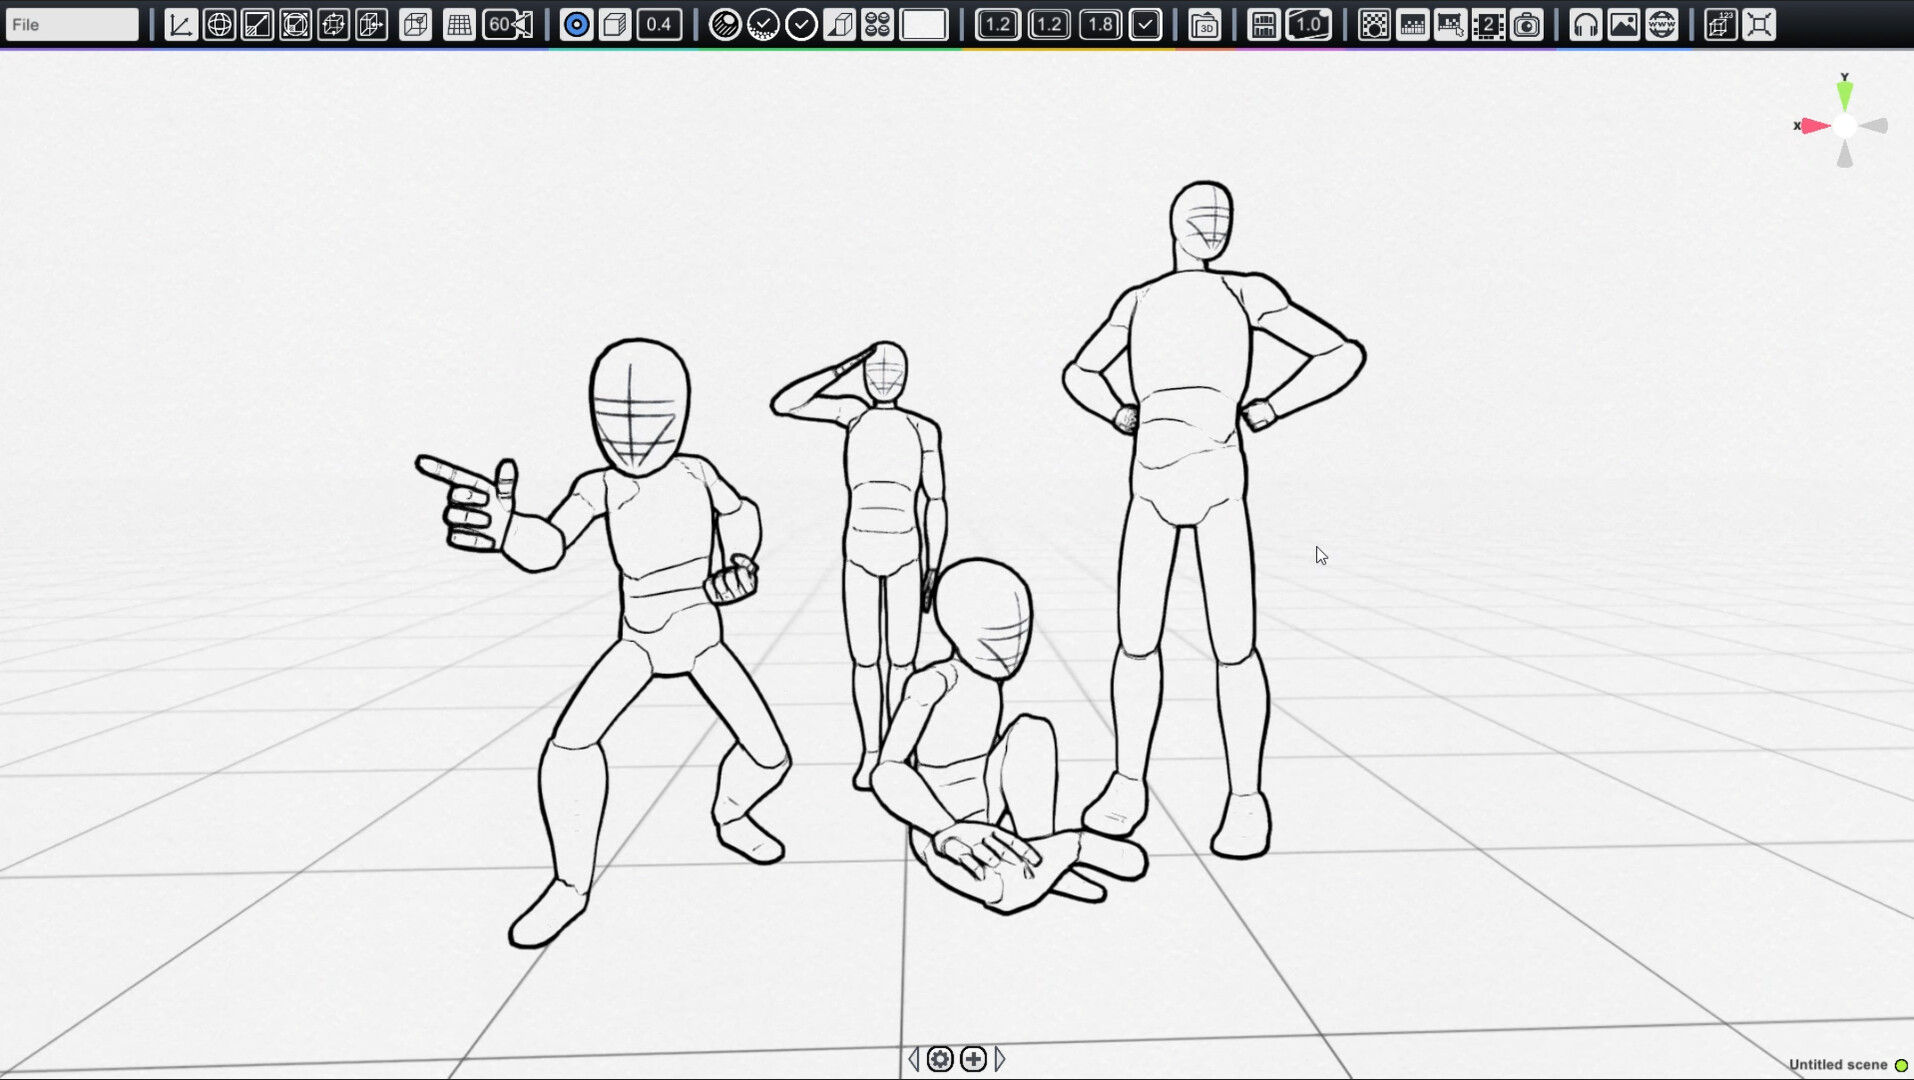The height and width of the screenshot is (1080, 1914).
Task: Open the 3D folder library icon
Action: click(1205, 25)
